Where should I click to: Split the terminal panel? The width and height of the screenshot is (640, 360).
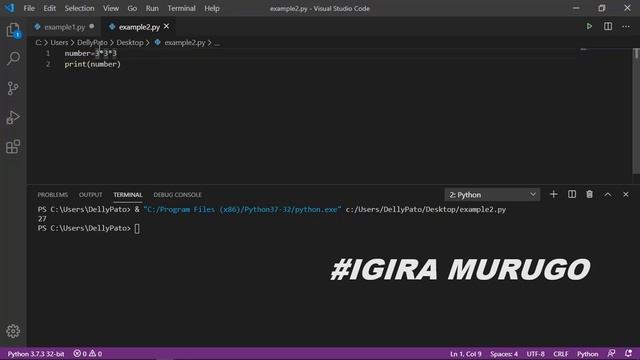tap(572, 194)
